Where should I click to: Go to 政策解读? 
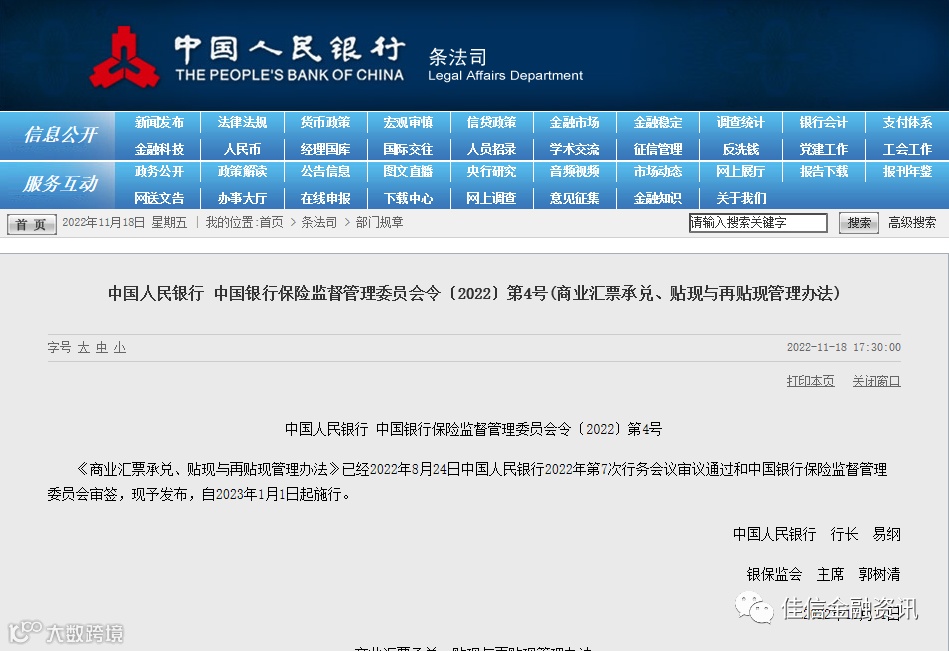[x=242, y=171]
